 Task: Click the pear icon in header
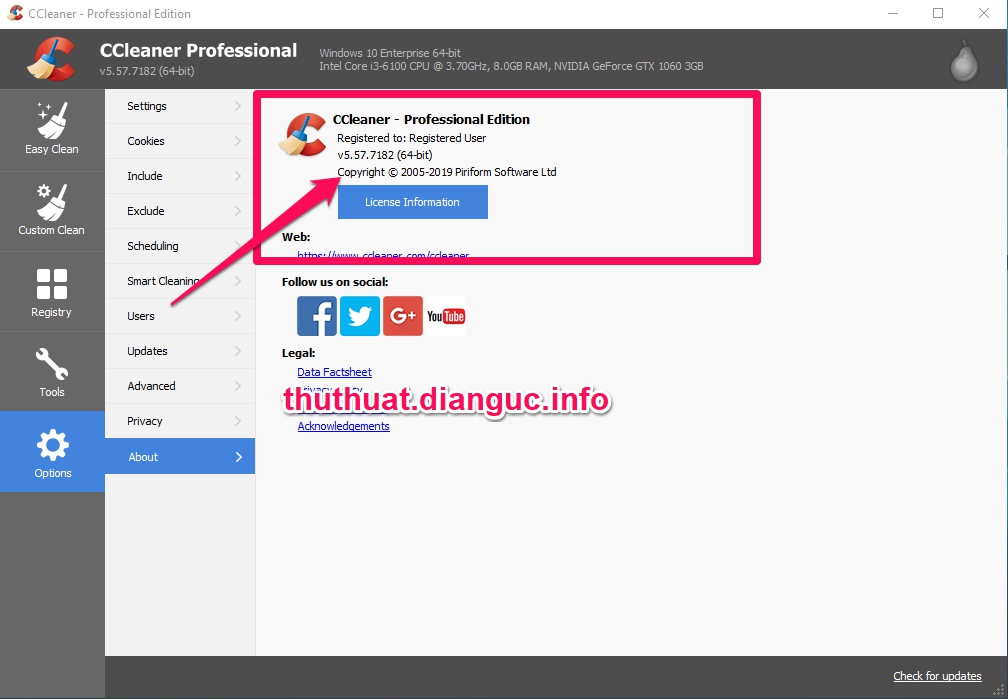point(964,60)
